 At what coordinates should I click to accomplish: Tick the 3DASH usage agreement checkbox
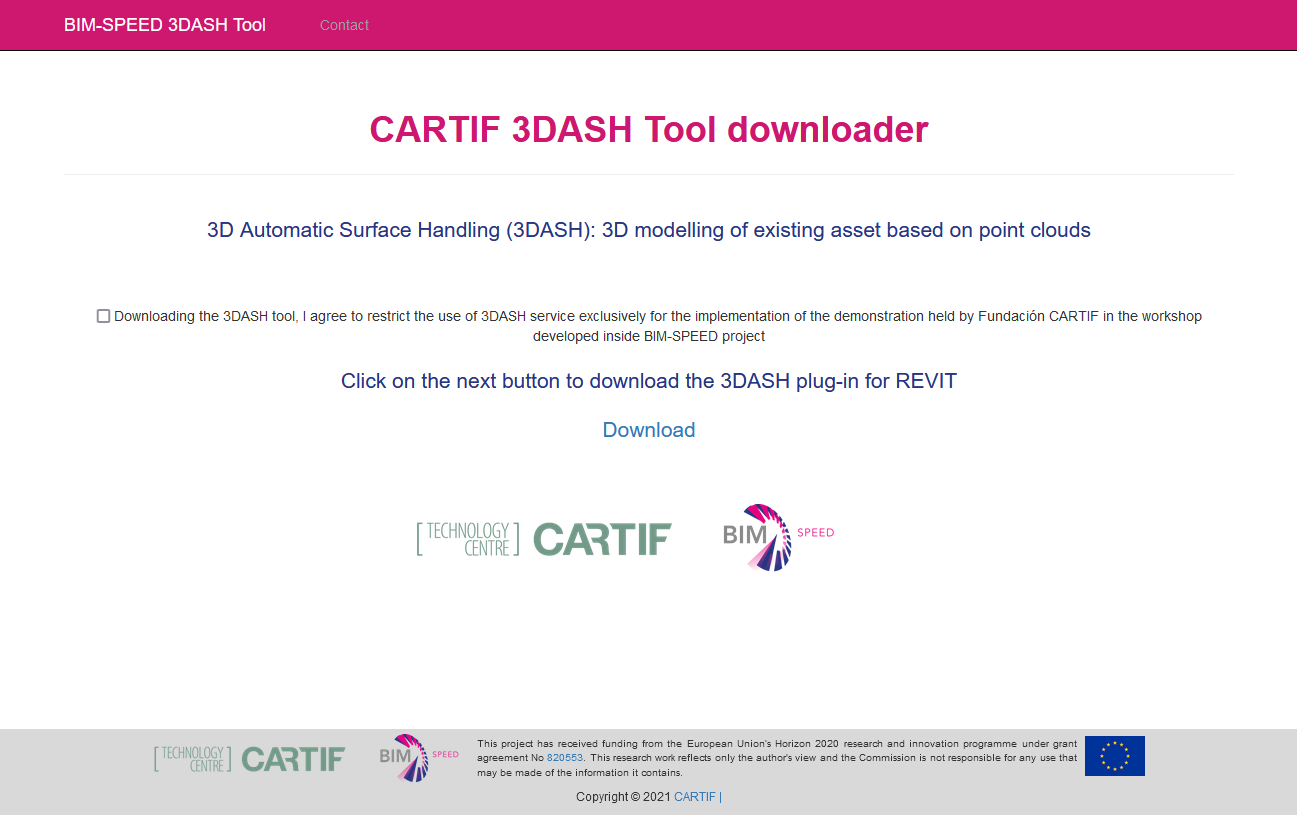[x=103, y=316]
